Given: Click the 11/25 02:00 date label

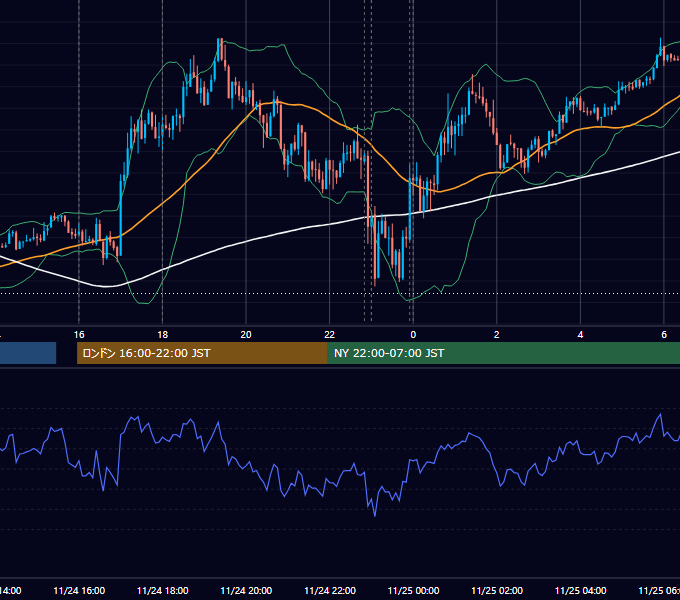Looking at the screenshot, I should tap(497, 590).
